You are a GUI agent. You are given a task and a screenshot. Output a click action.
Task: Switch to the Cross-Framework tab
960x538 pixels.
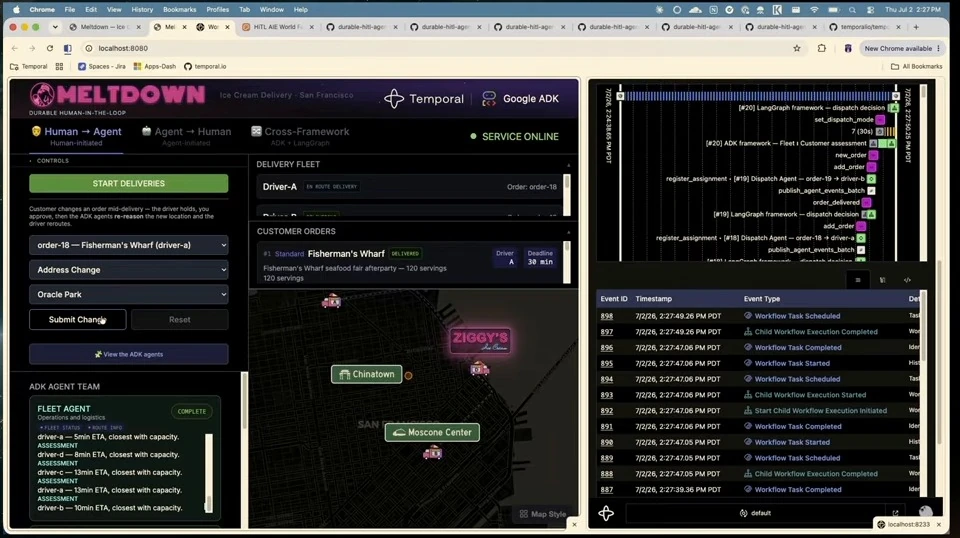300,136
